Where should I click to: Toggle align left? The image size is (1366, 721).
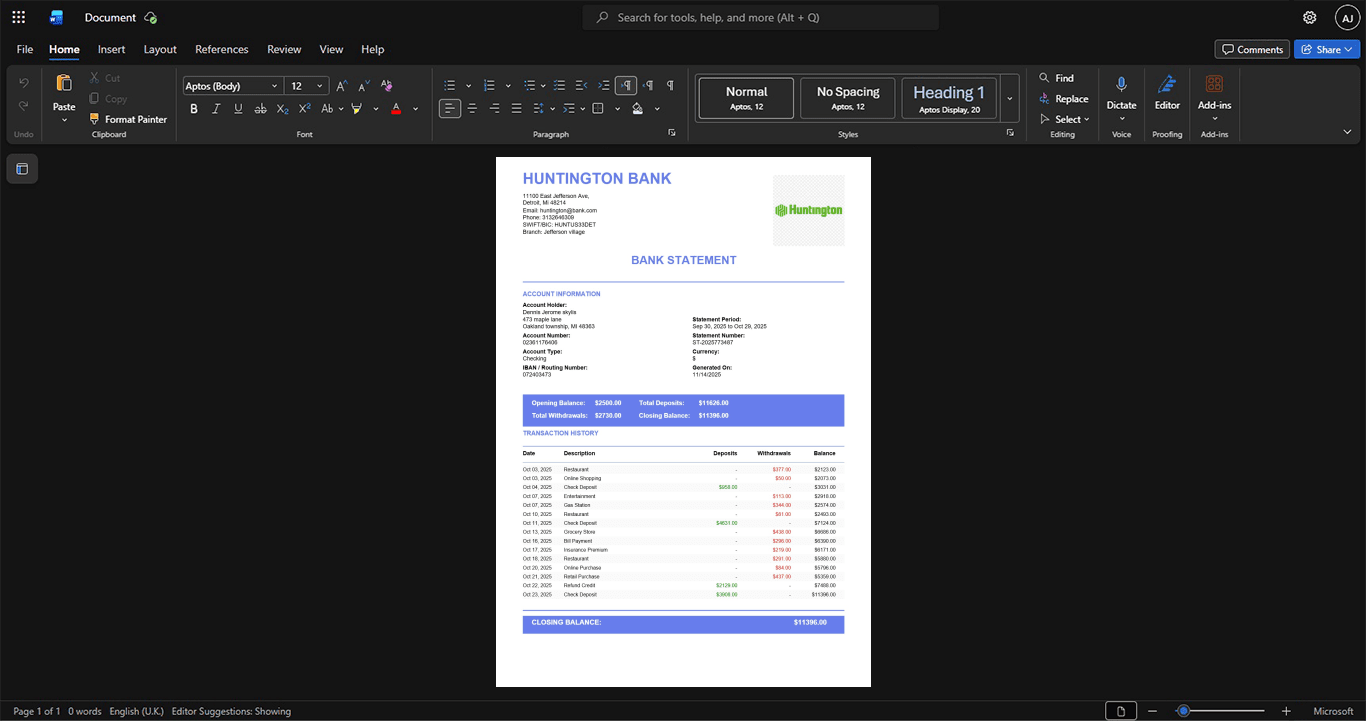tap(450, 108)
